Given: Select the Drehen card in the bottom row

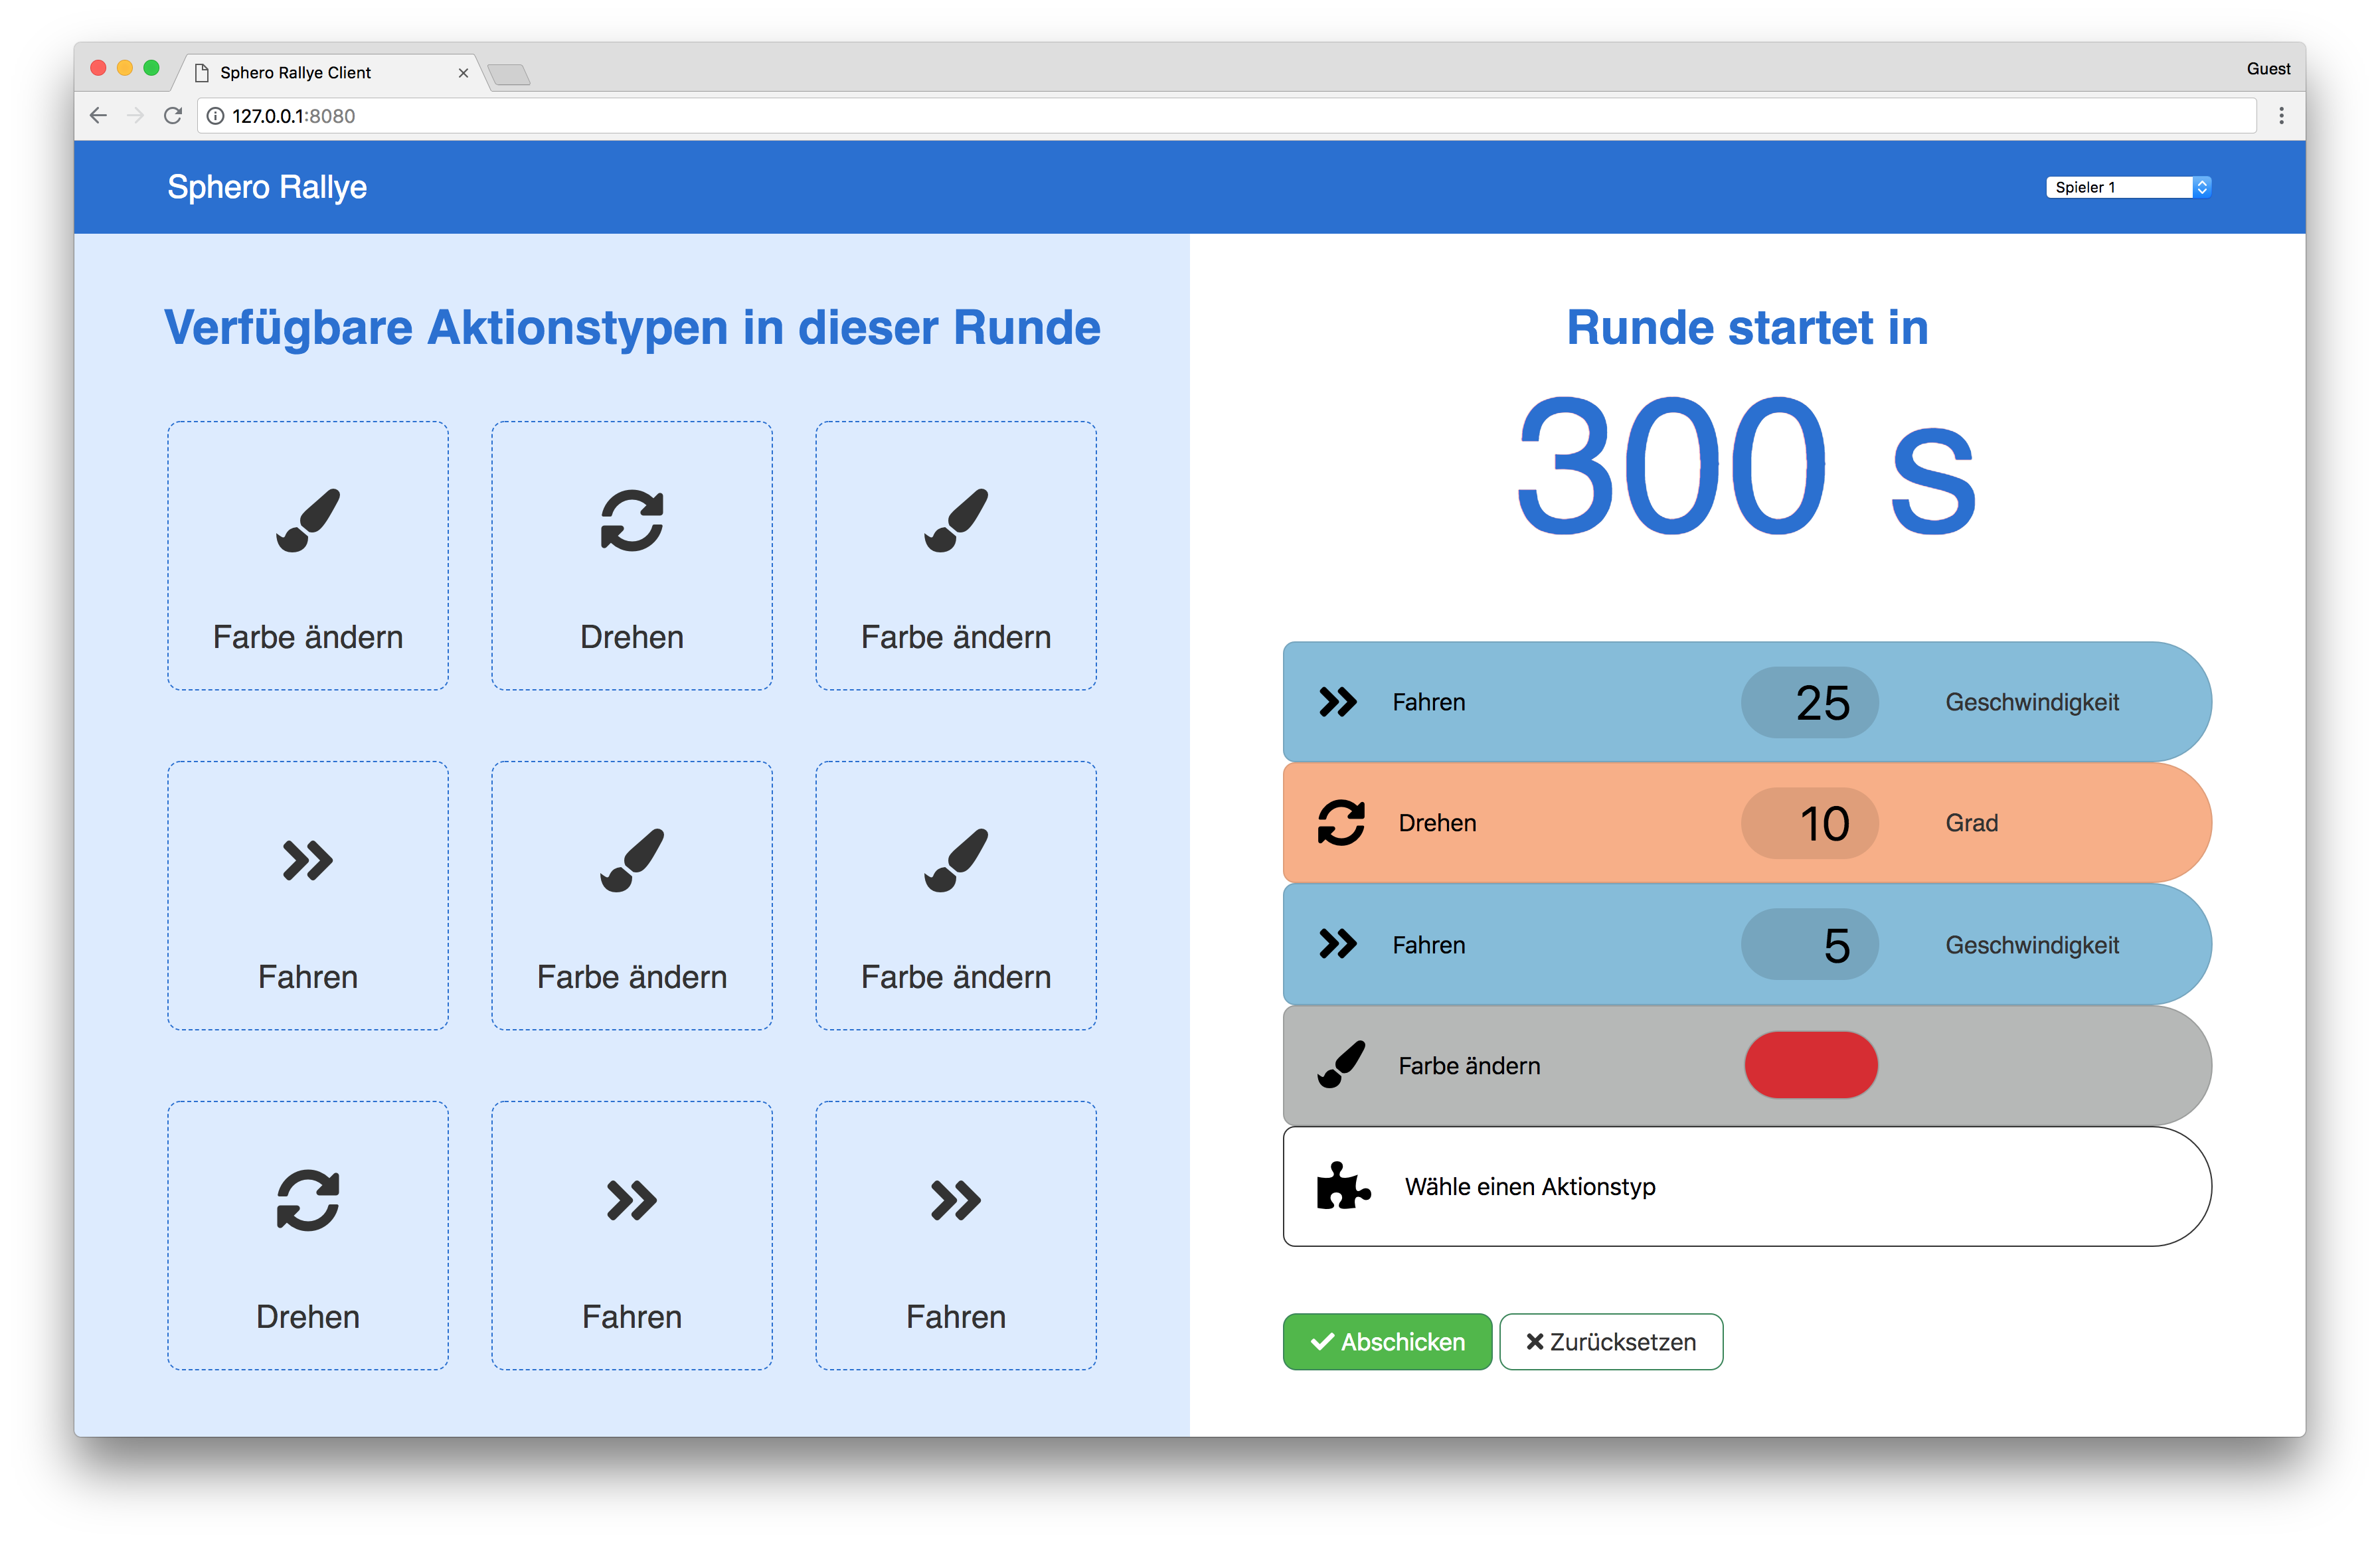Looking at the screenshot, I should (308, 1235).
